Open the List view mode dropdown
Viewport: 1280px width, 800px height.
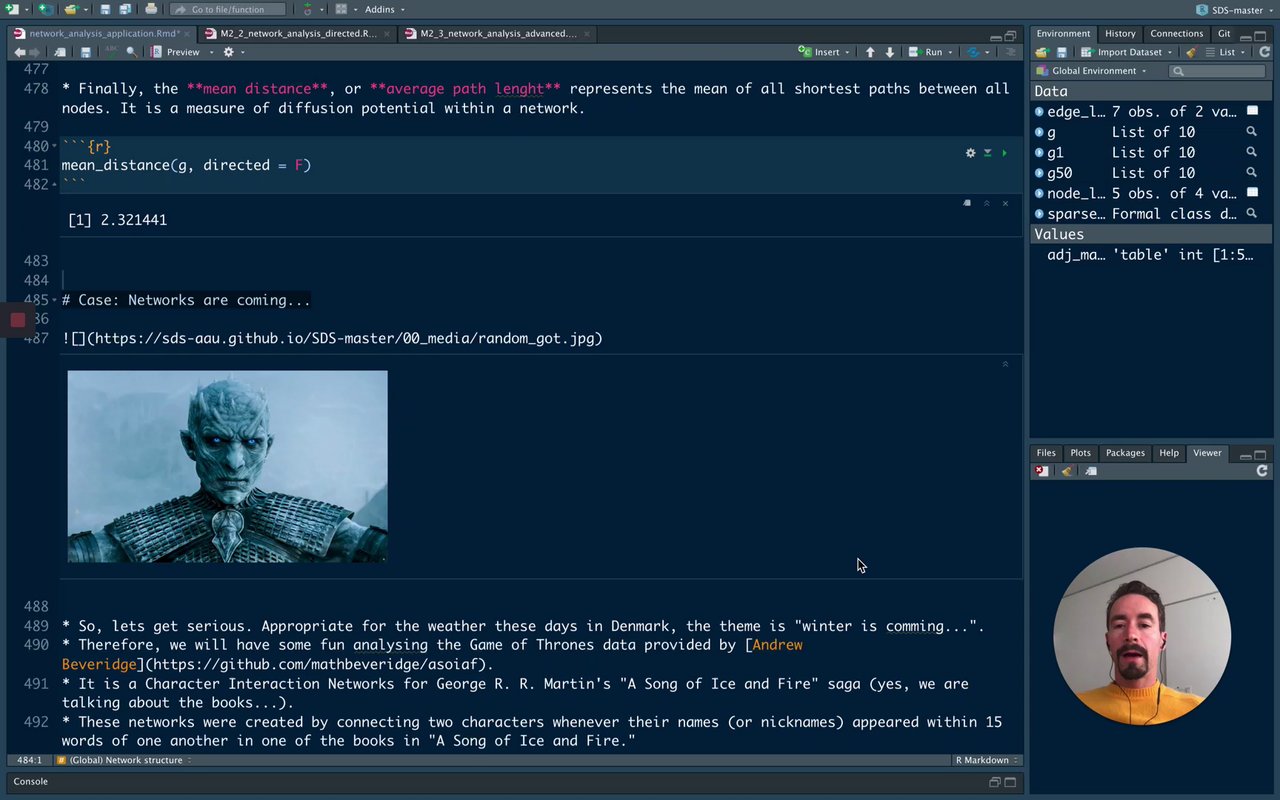click(x=1226, y=52)
